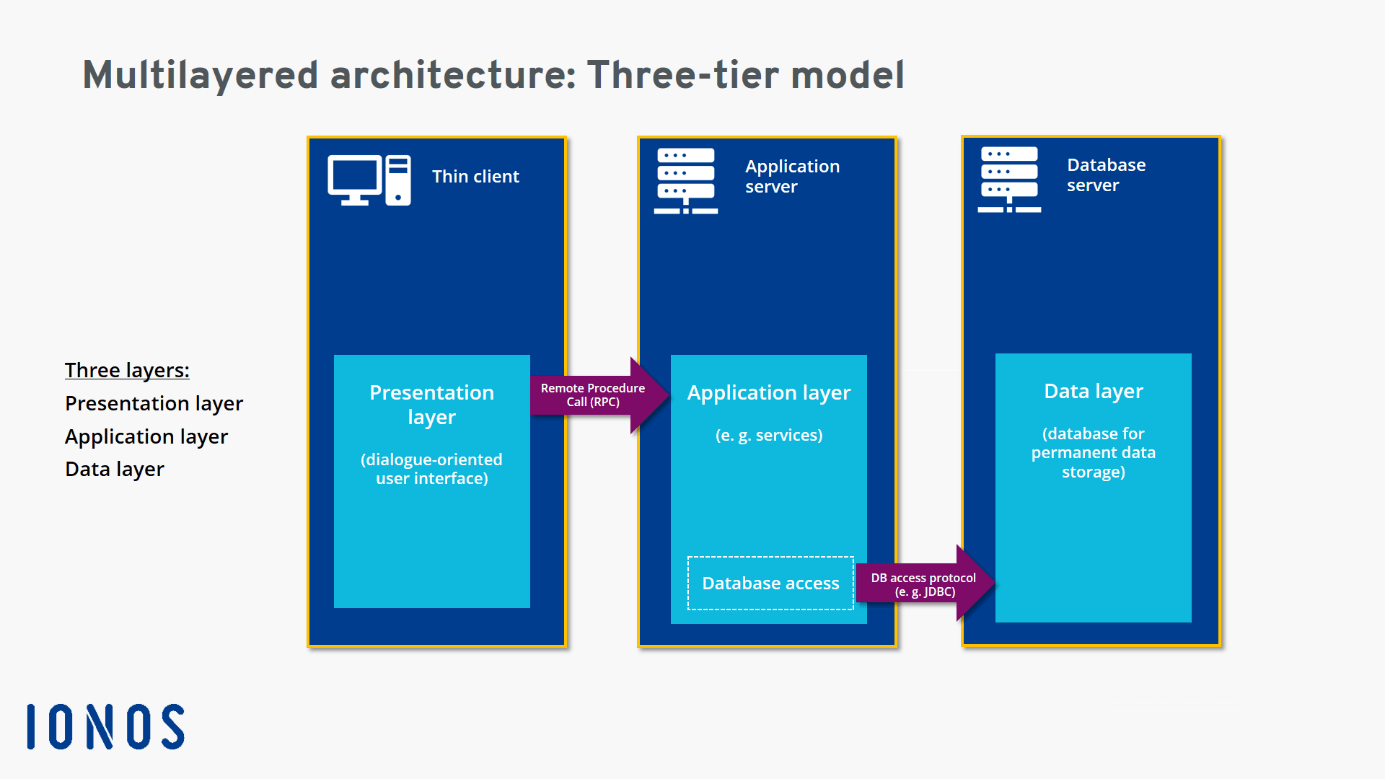1385x779 pixels.
Task: Click the DB access protocol (e. g. JDBC) arrow
Action: click(x=925, y=583)
